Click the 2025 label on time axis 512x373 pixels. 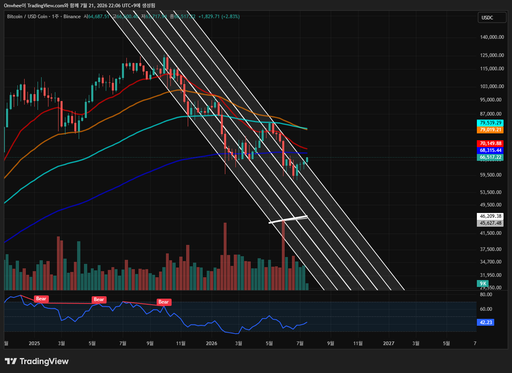pos(34,343)
